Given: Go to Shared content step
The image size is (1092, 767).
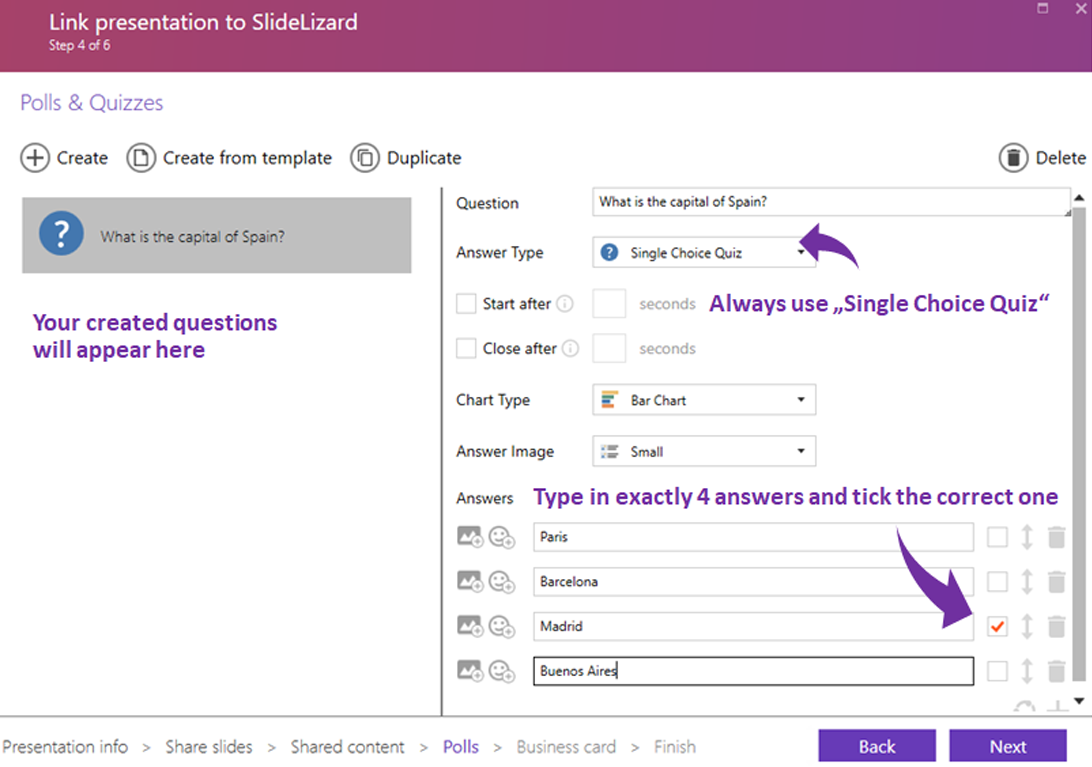Looking at the screenshot, I should point(348,747).
